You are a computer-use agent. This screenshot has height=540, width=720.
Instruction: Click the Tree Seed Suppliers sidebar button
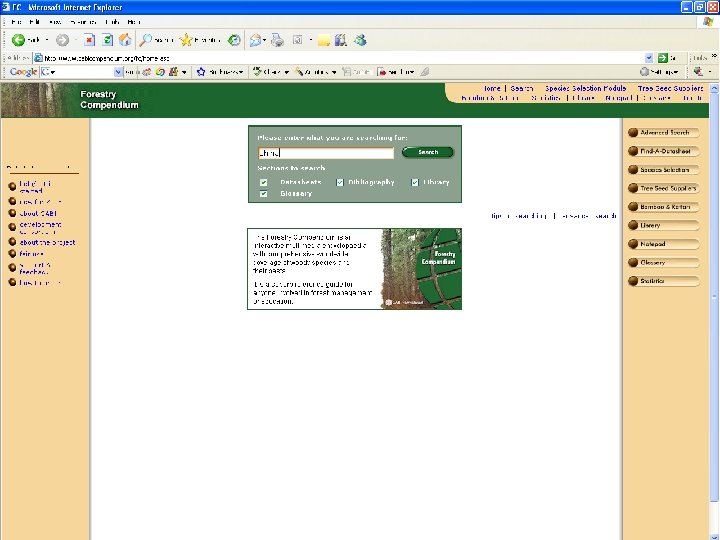(x=664, y=188)
